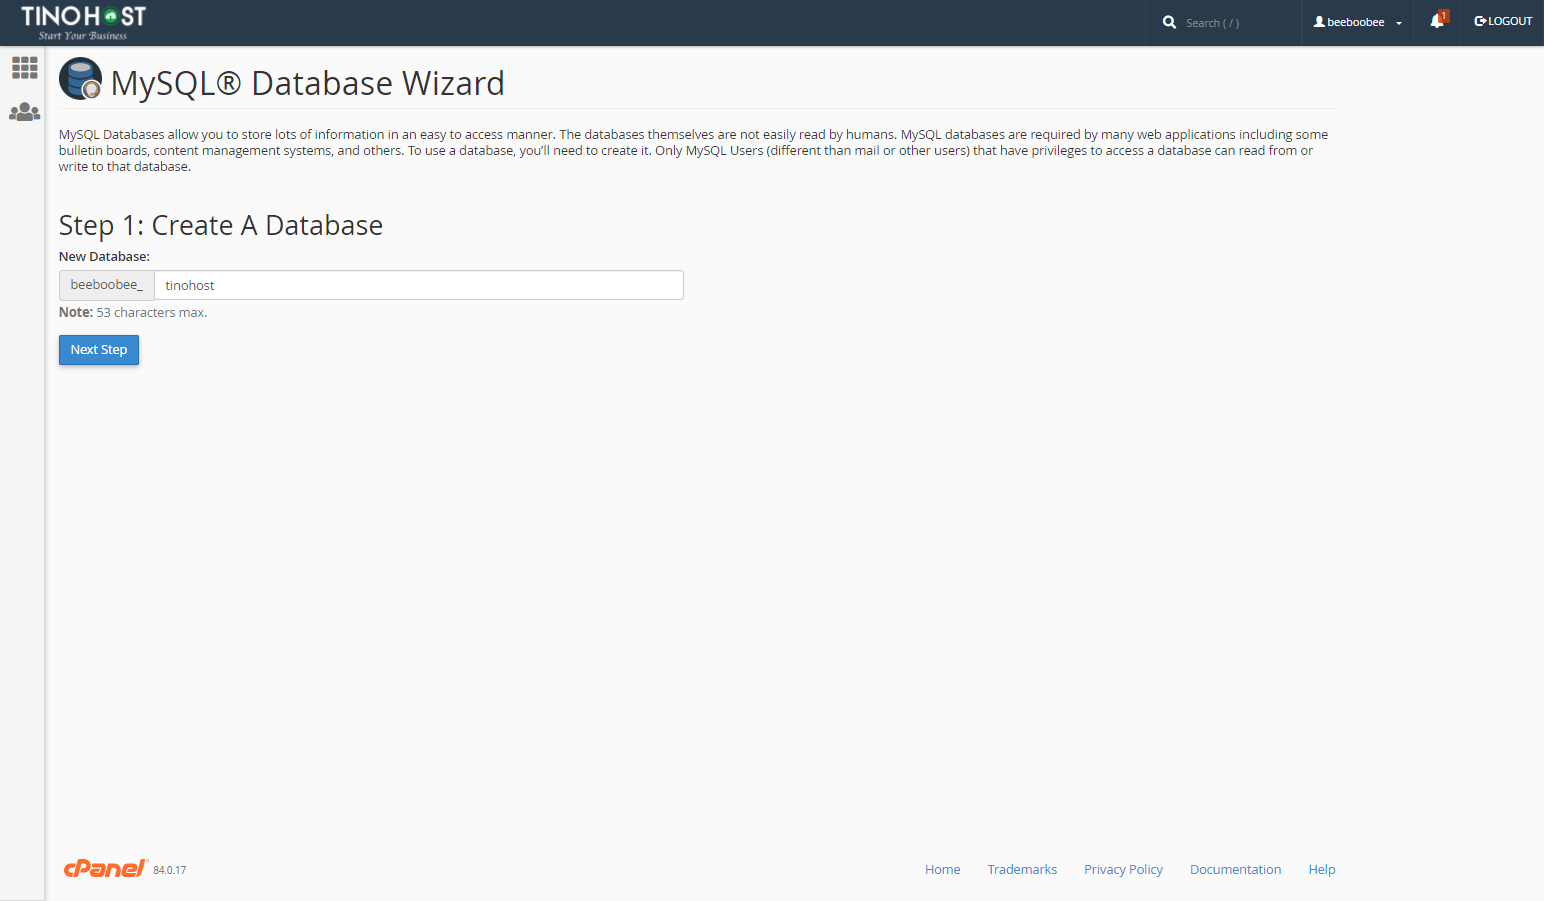Image resolution: width=1544 pixels, height=901 pixels.
Task: Click the 'New Database:' label
Action: (104, 257)
